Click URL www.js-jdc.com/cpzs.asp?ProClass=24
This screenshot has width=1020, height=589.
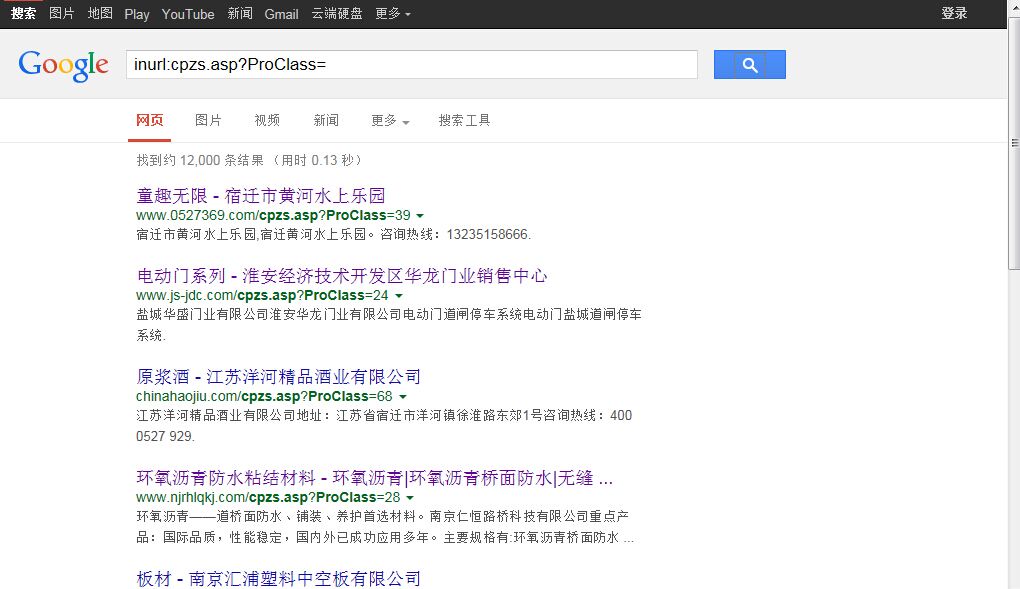click(262, 295)
